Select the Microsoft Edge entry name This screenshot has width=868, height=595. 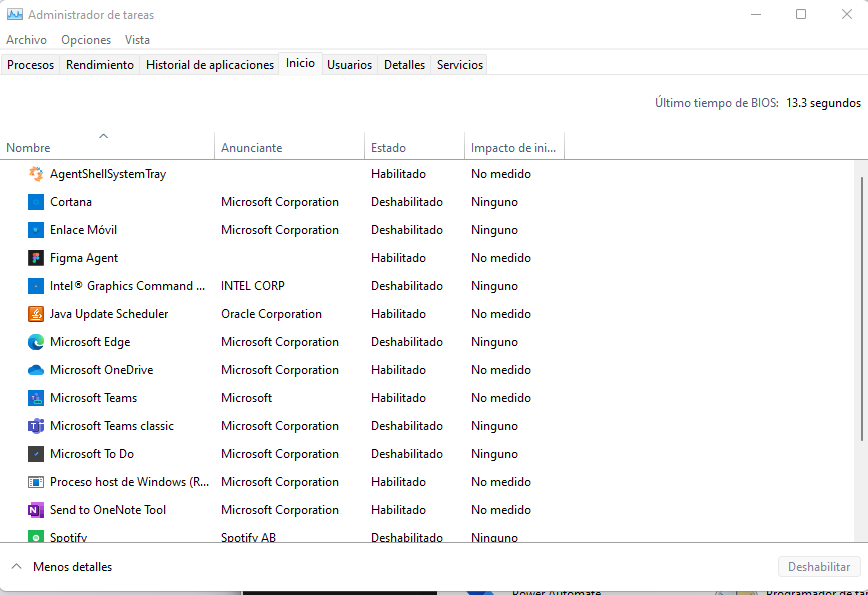(90, 342)
